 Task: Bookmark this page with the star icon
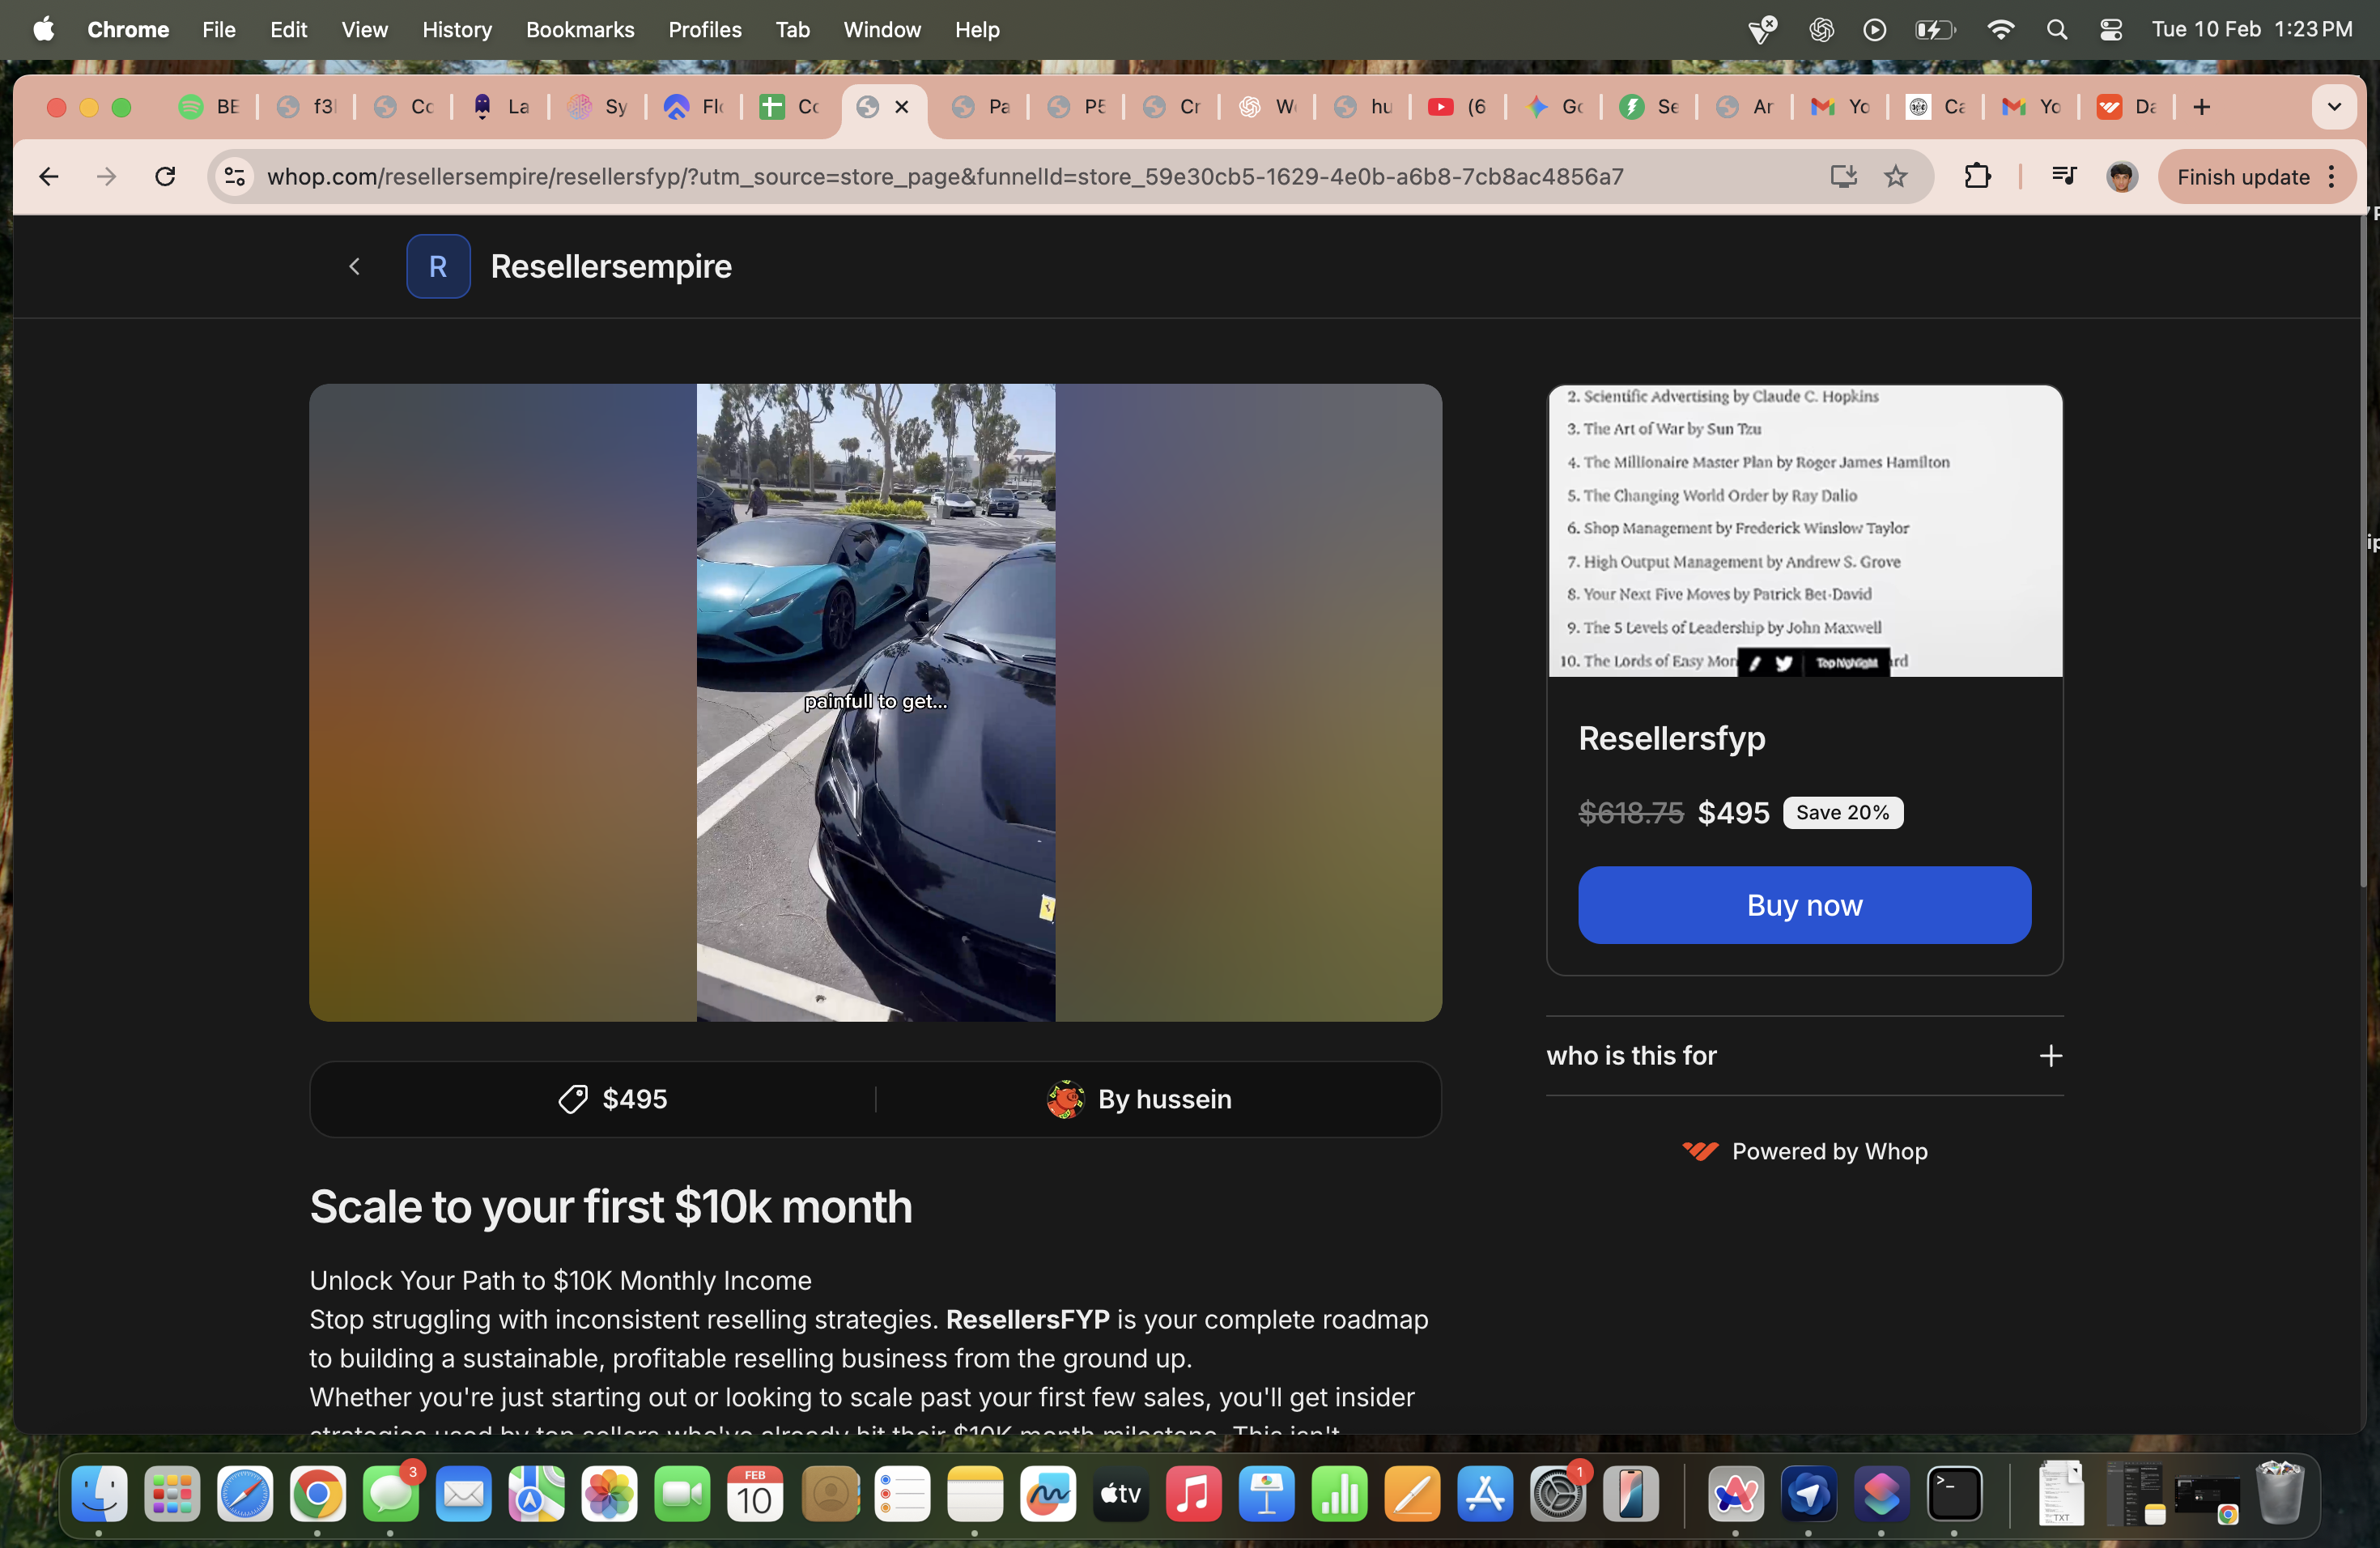click(1895, 177)
